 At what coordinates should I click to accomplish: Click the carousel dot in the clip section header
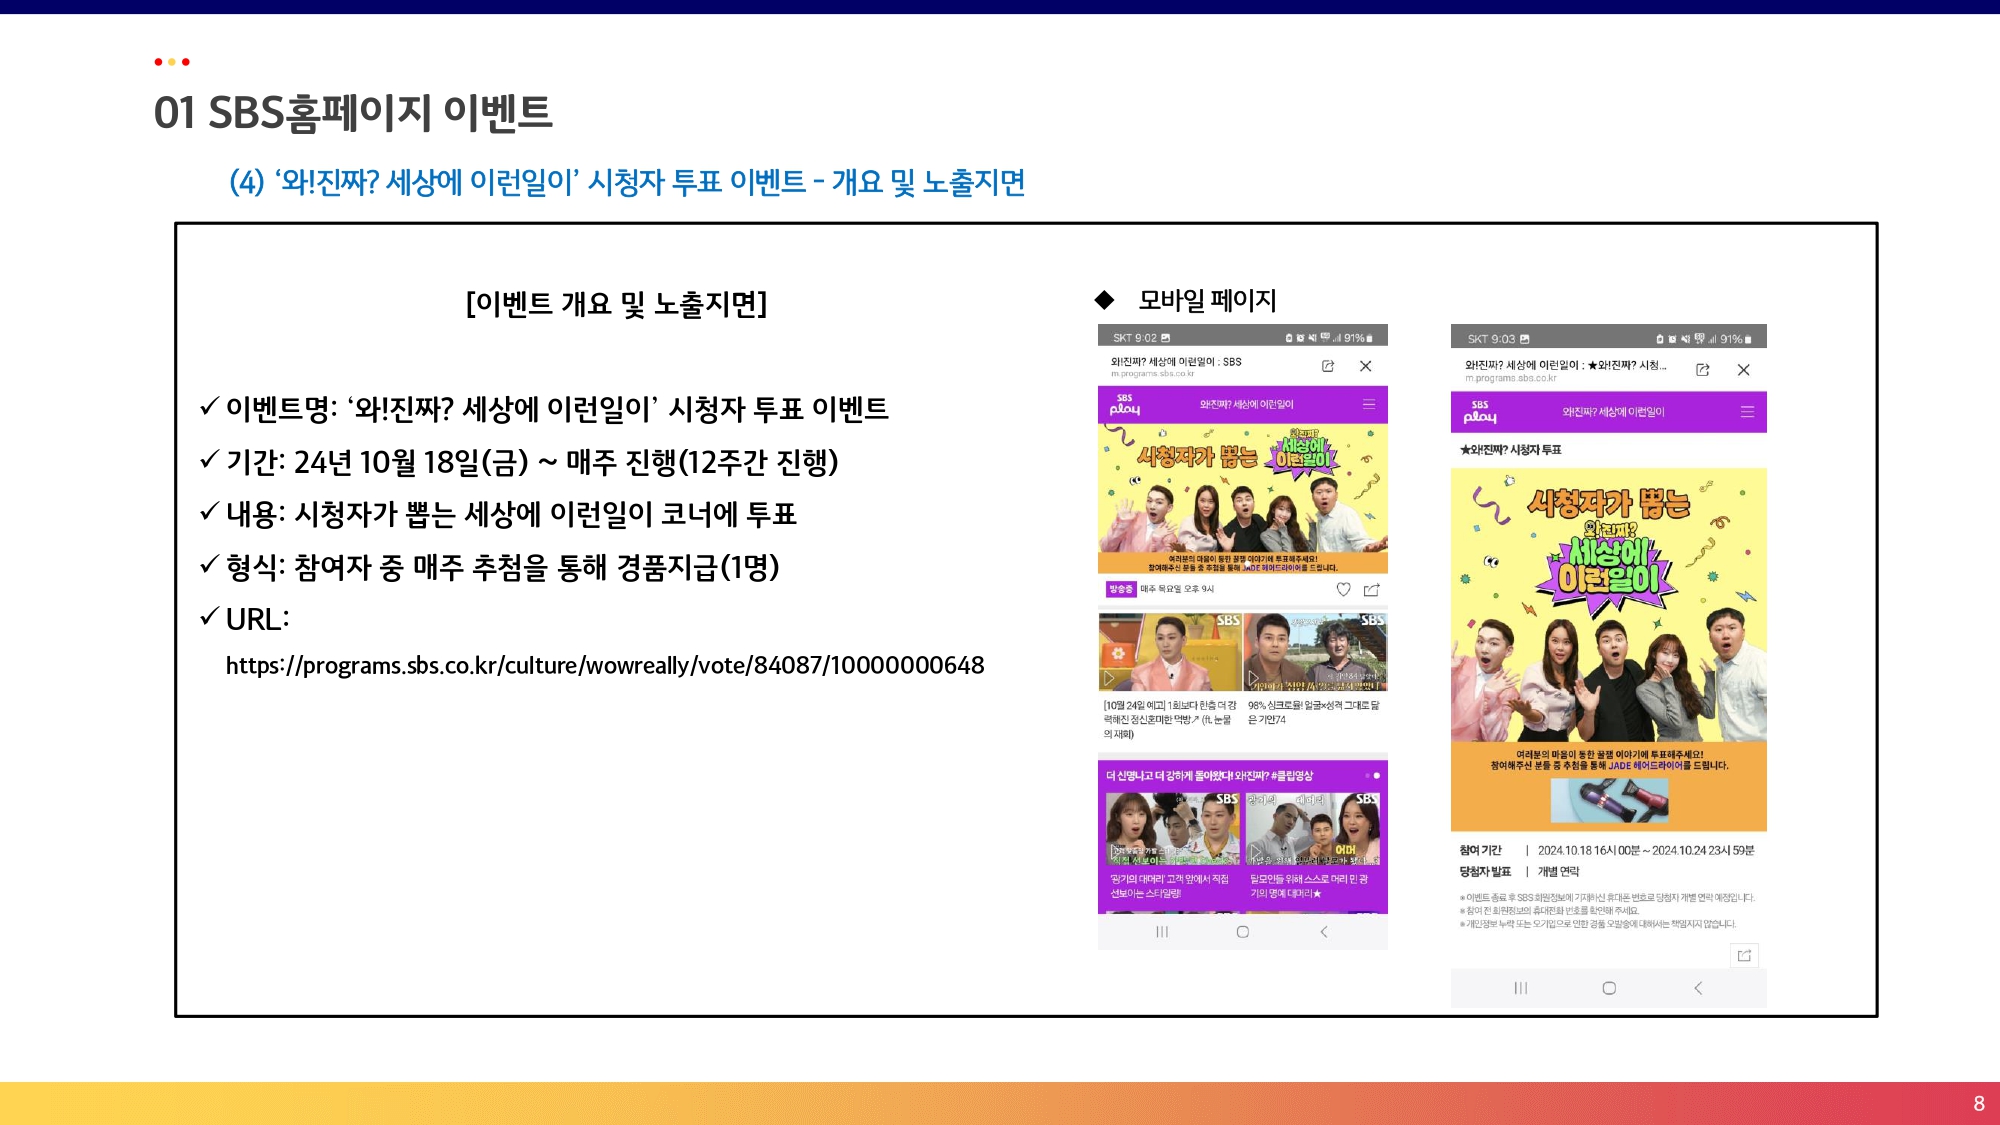[1377, 776]
